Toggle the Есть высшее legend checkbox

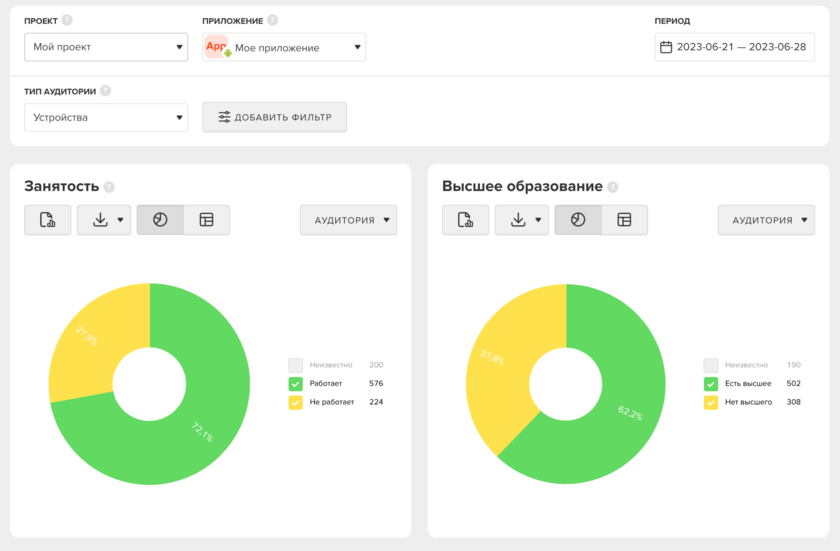tap(711, 384)
